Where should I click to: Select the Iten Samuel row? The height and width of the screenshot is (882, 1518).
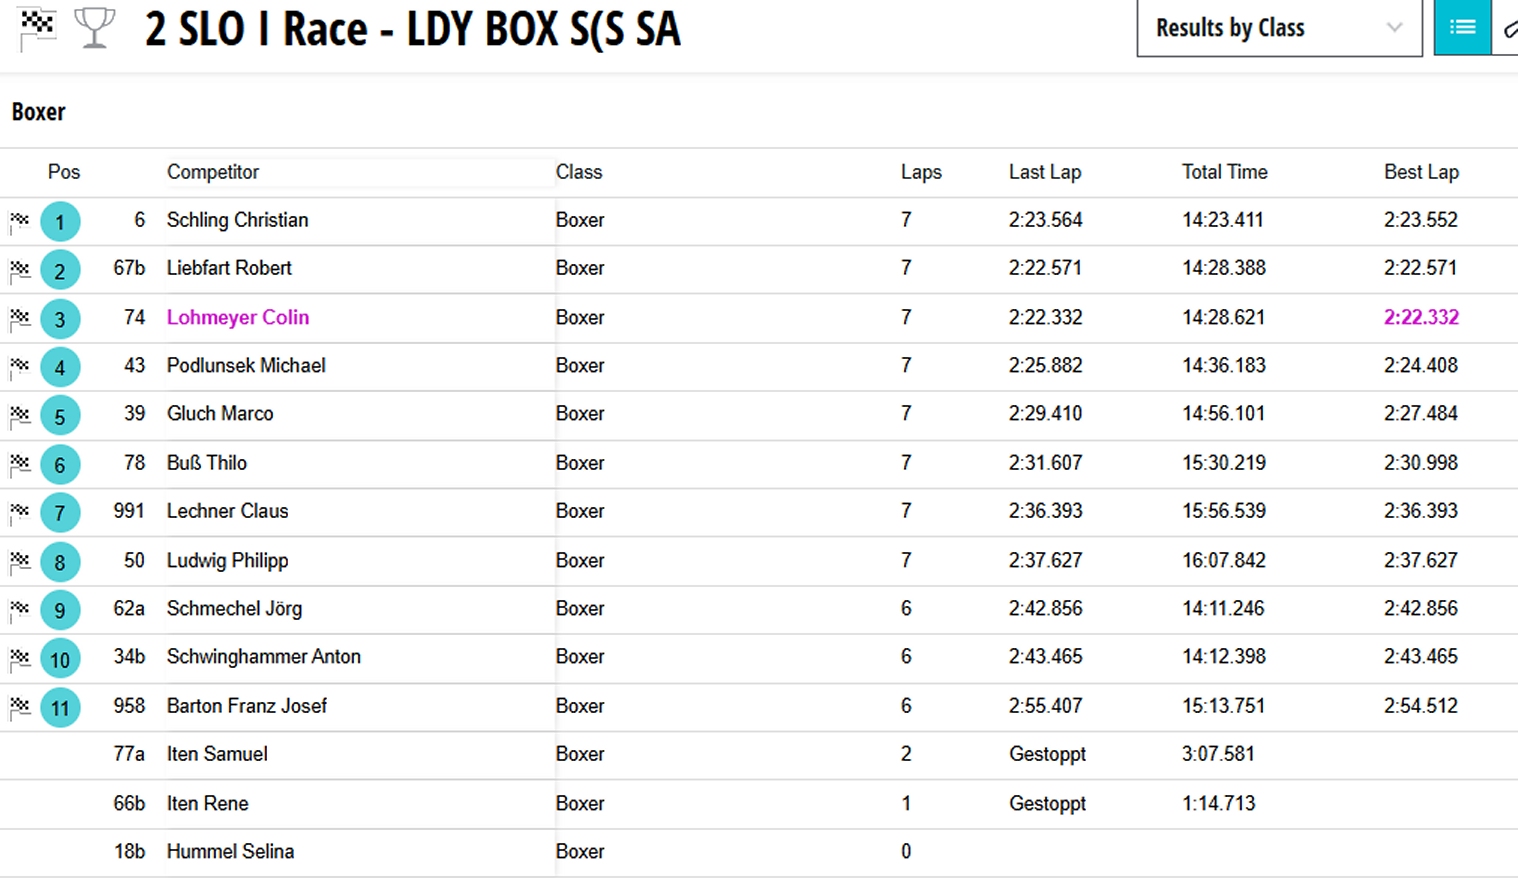pyautogui.click(x=217, y=754)
